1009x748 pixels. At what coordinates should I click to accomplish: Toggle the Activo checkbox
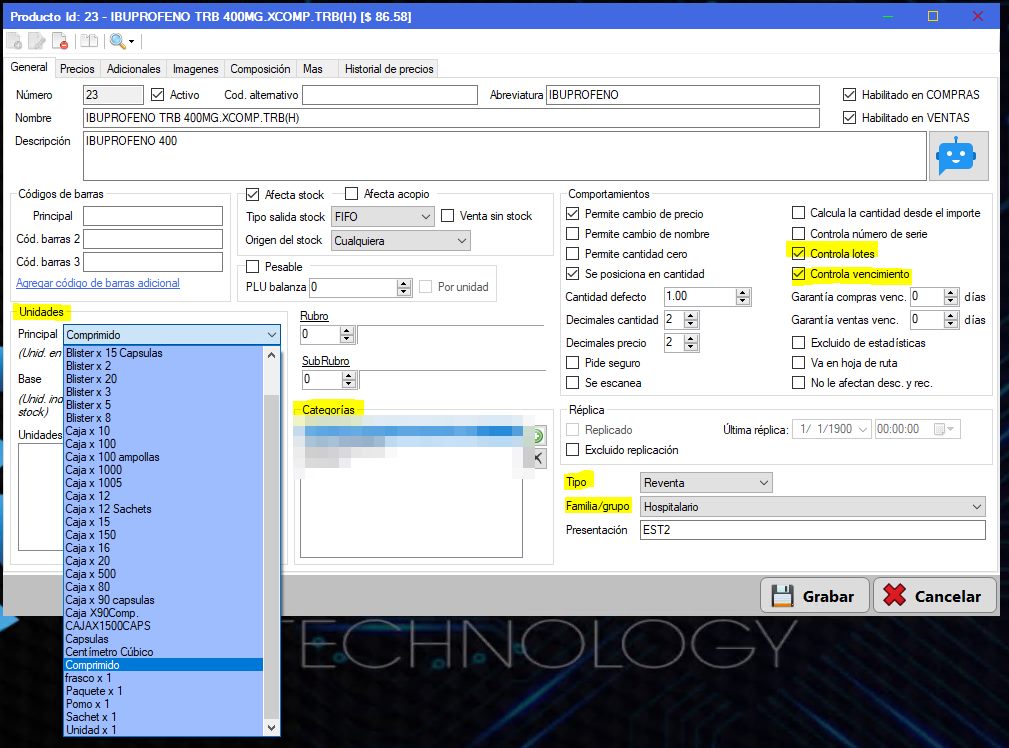158,95
